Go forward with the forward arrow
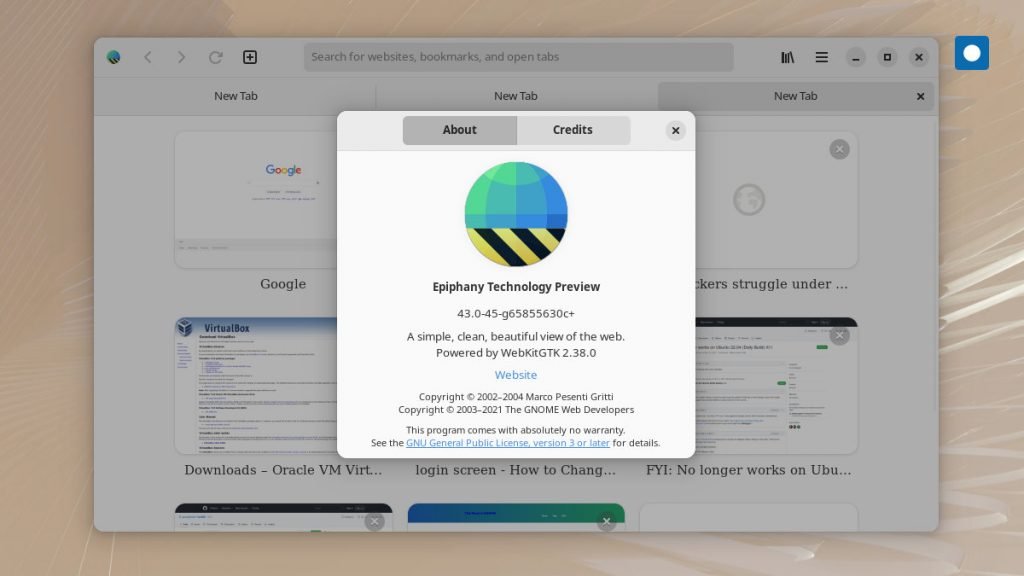Viewport: 1024px width, 576px height. click(x=182, y=57)
